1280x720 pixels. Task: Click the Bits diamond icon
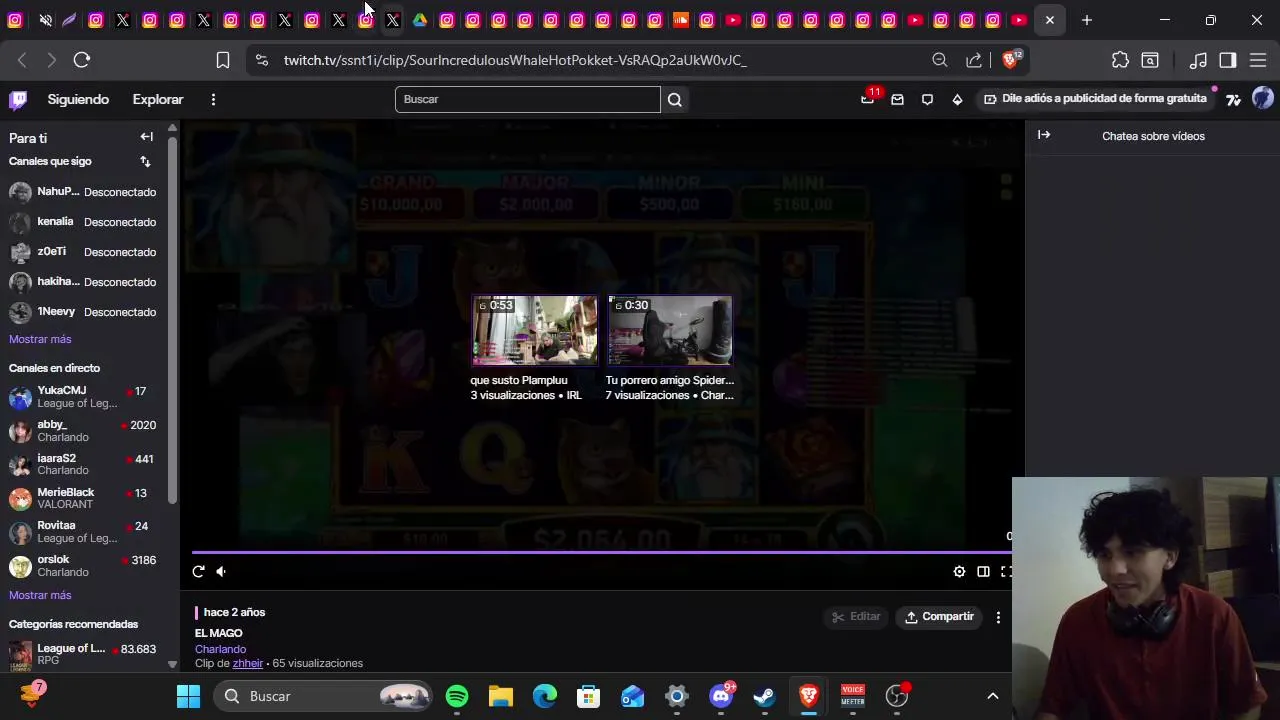[957, 99]
